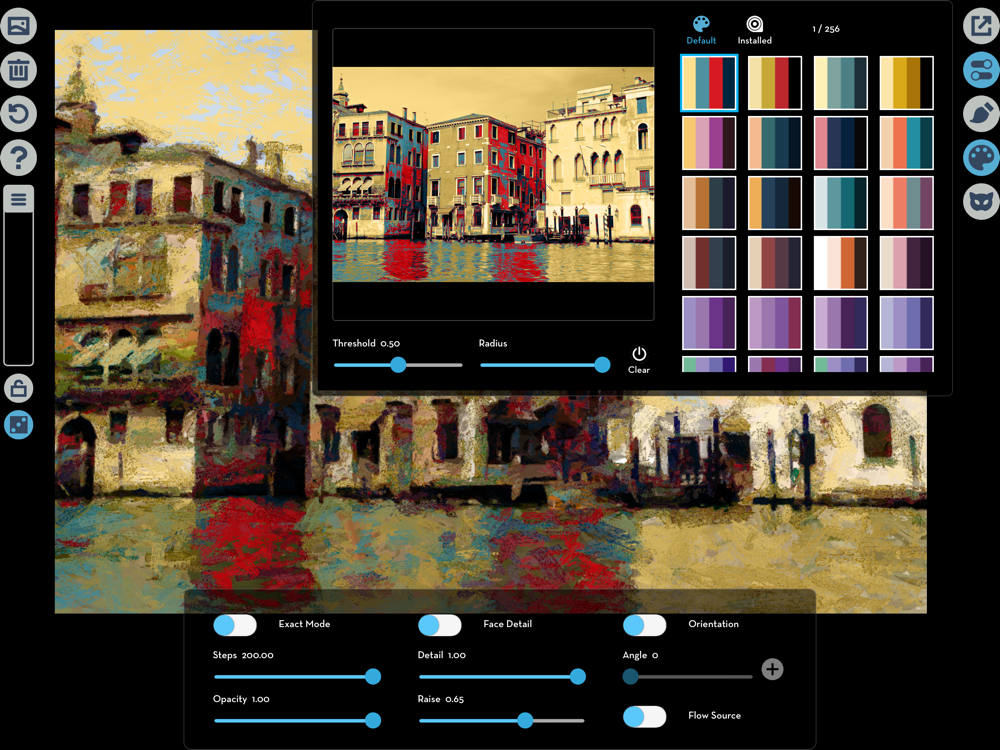Click the Detail slider handle

578,677
